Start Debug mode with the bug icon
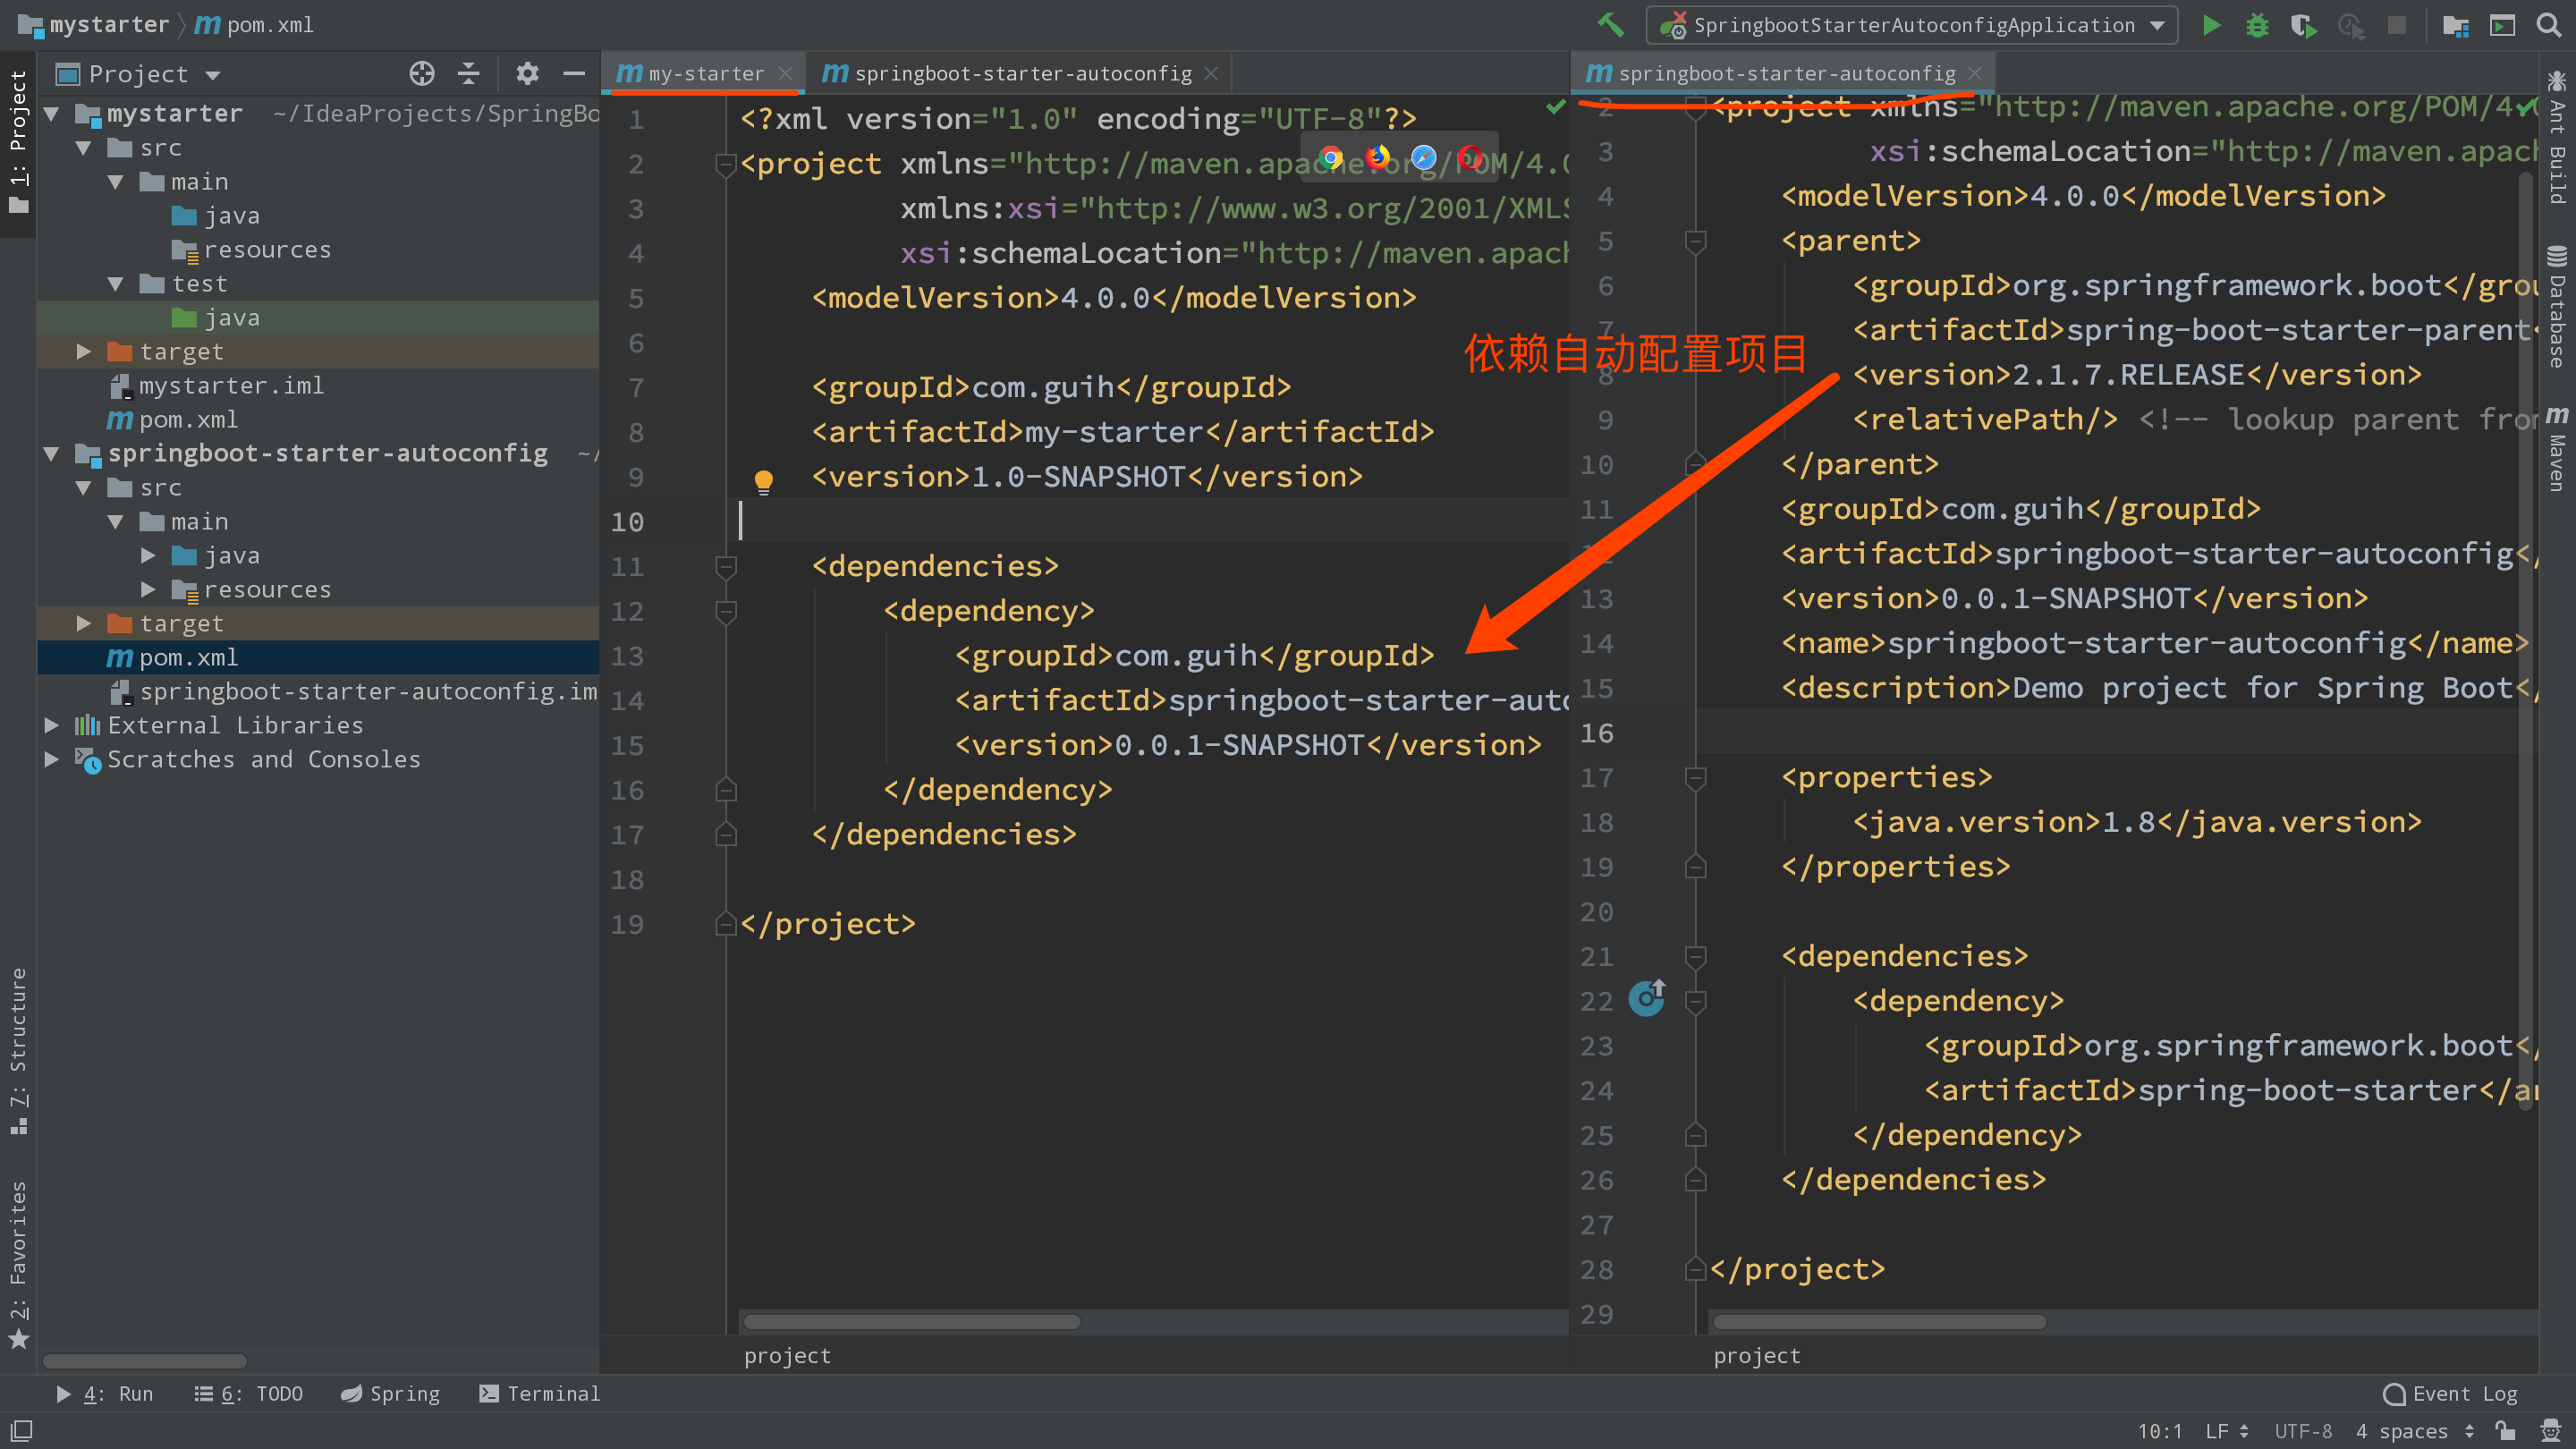This screenshot has width=2576, height=1449. pyautogui.click(x=2257, y=25)
